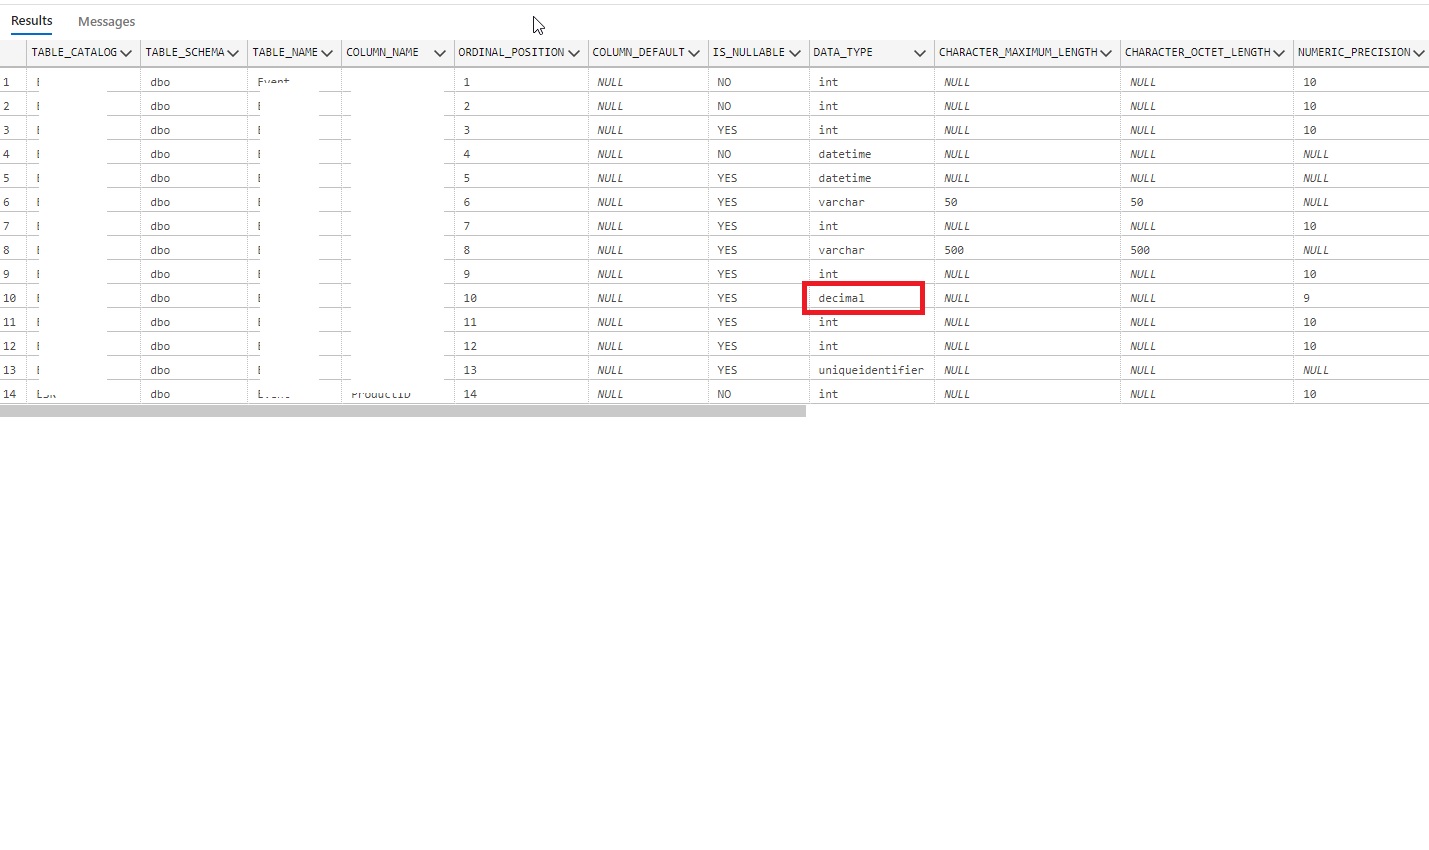Open the NUMERIC_PRECISION filter dropdown
Screen dimensions: 1429x850
pos(1418,52)
